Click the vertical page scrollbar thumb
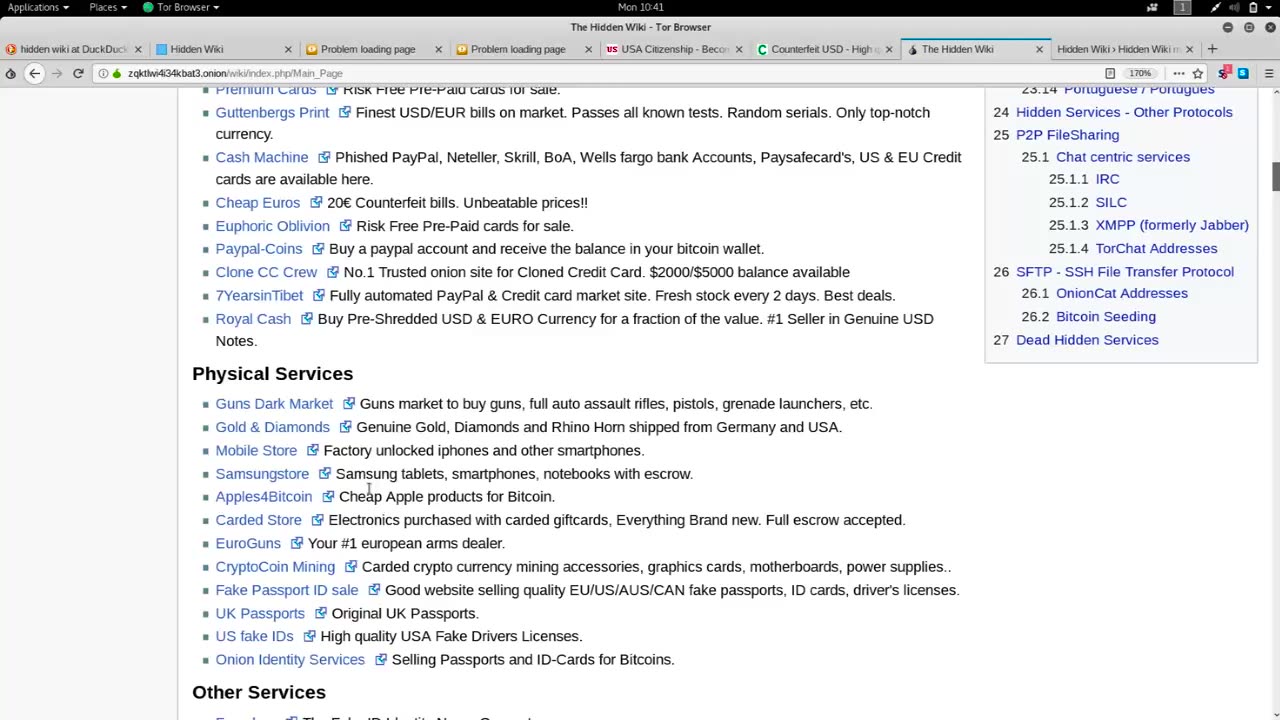The image size is (1280, 720). point(1275,175)
